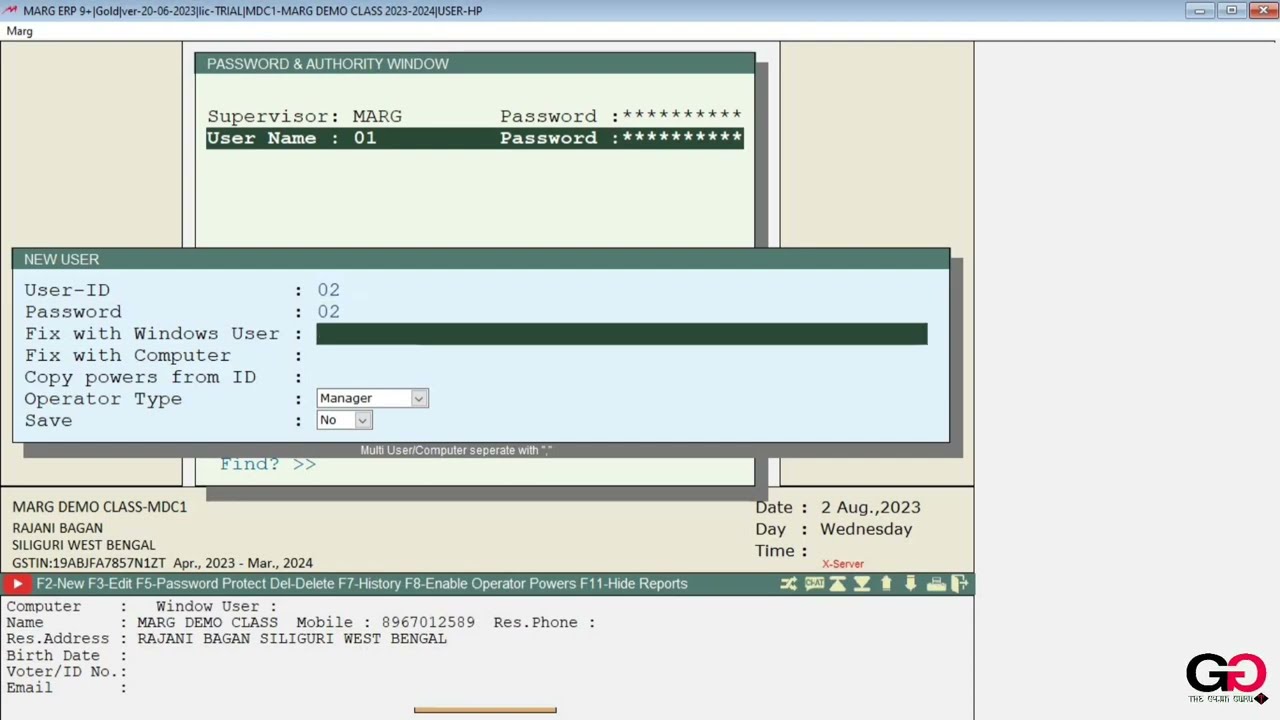
Task: Open the Marg menu
Action: [x=20, y=31]
